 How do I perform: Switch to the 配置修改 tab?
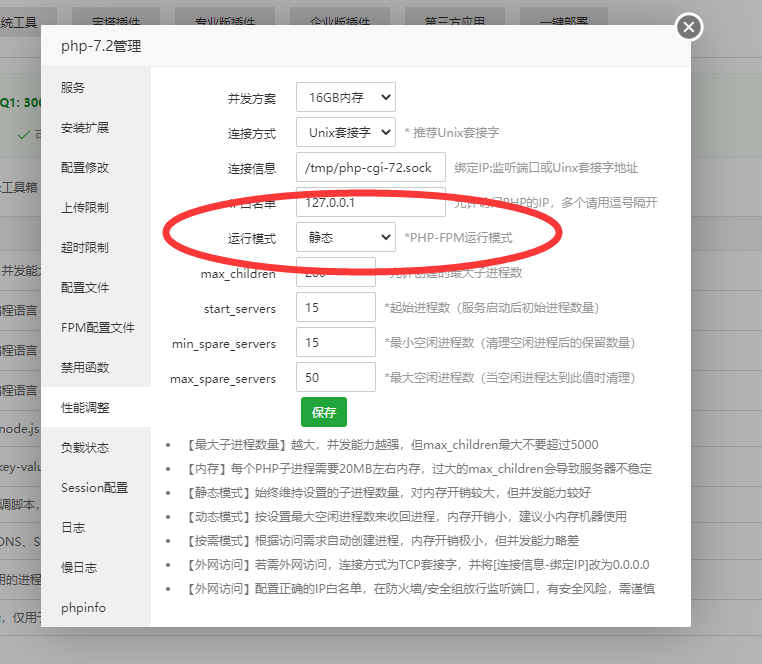tap(85, 168)
